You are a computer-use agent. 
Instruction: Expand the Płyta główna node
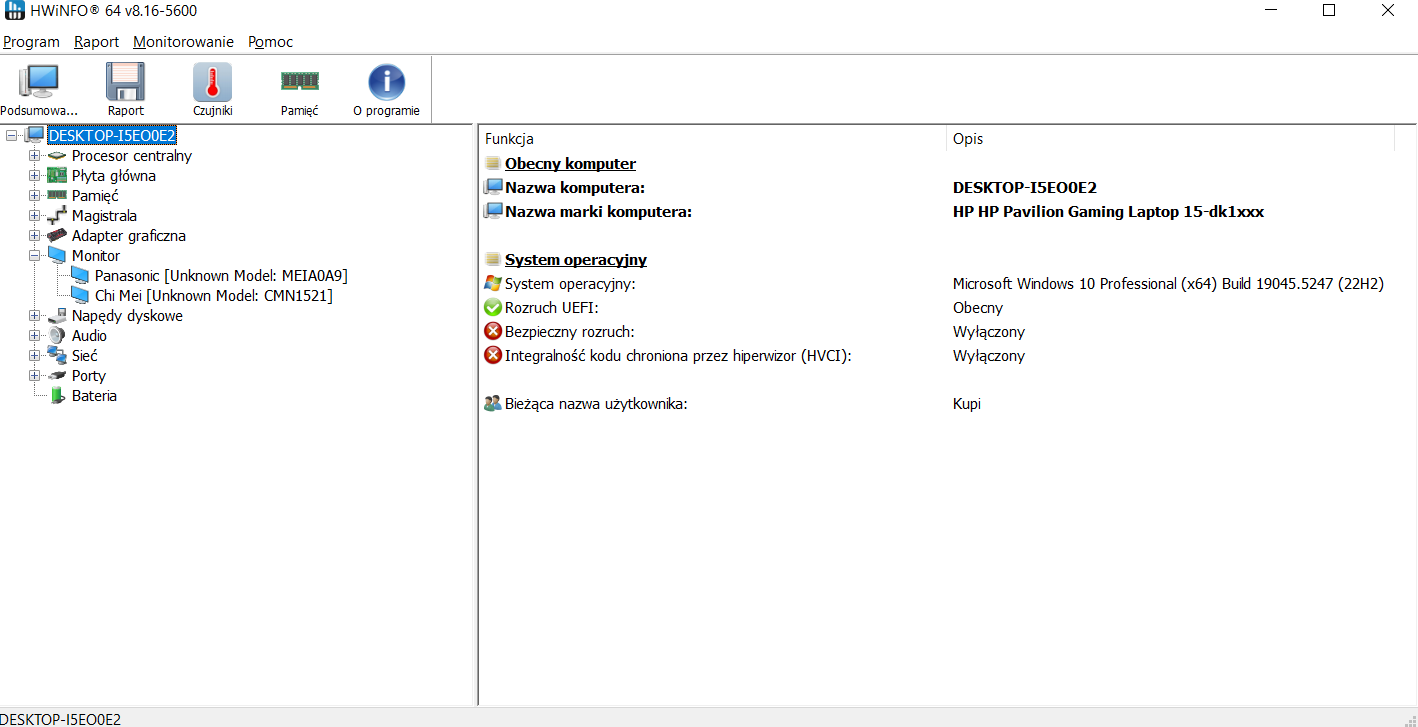[35, 176]
